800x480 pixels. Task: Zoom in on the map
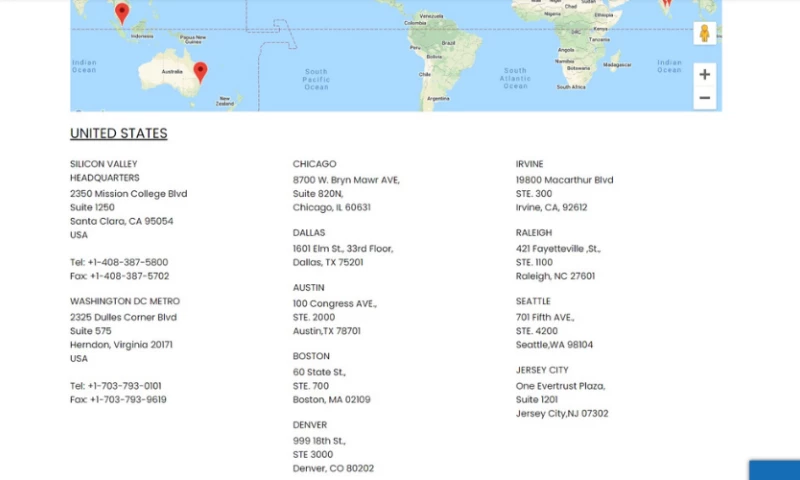[x=704, y=75]
